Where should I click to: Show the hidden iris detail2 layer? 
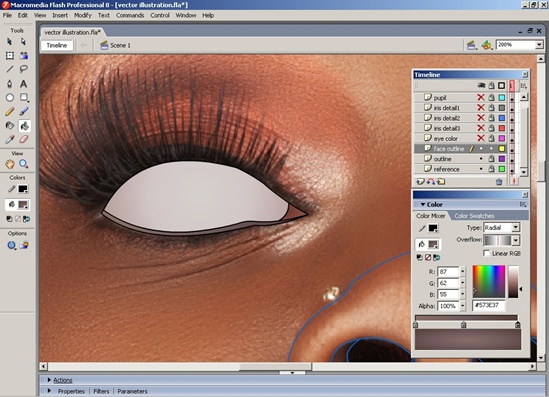pos(481,118)
